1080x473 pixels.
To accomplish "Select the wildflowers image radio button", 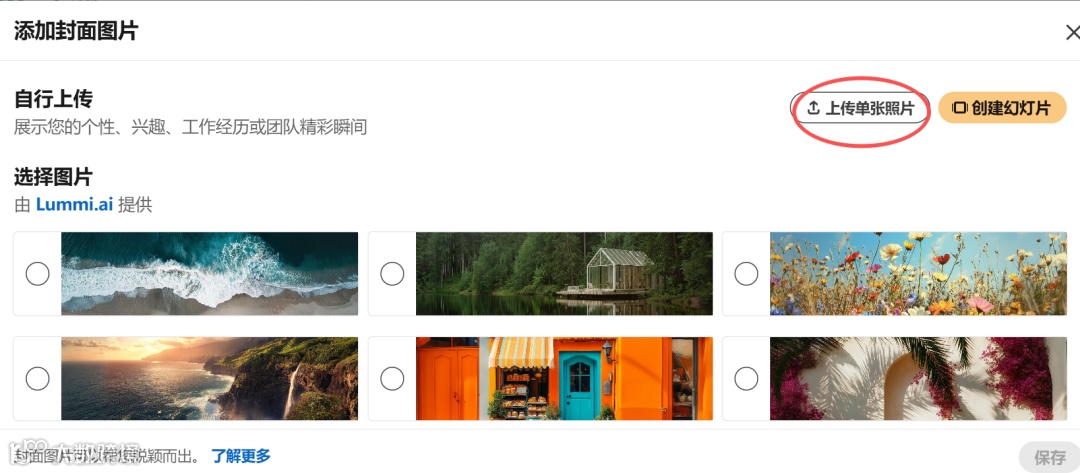I will 746,274.
